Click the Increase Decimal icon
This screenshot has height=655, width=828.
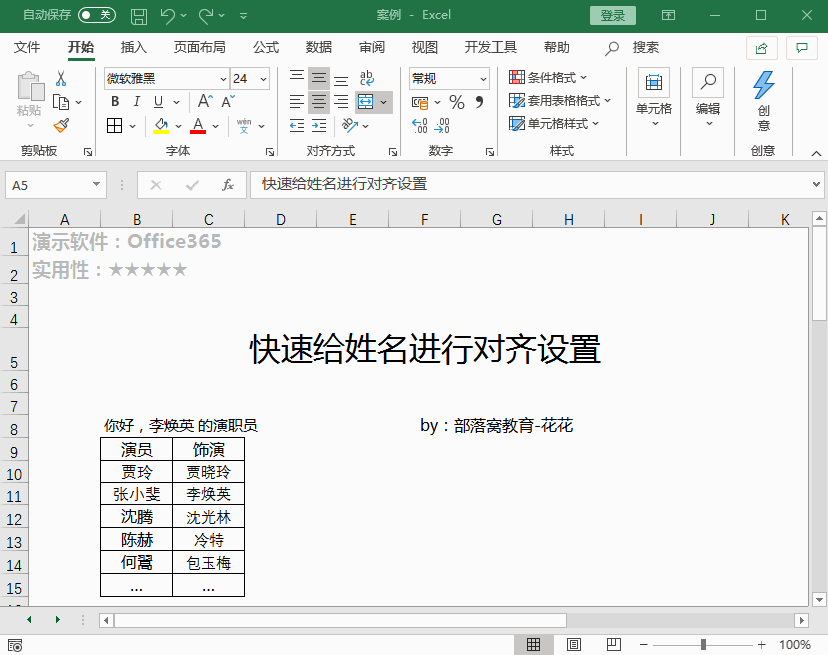420,126
